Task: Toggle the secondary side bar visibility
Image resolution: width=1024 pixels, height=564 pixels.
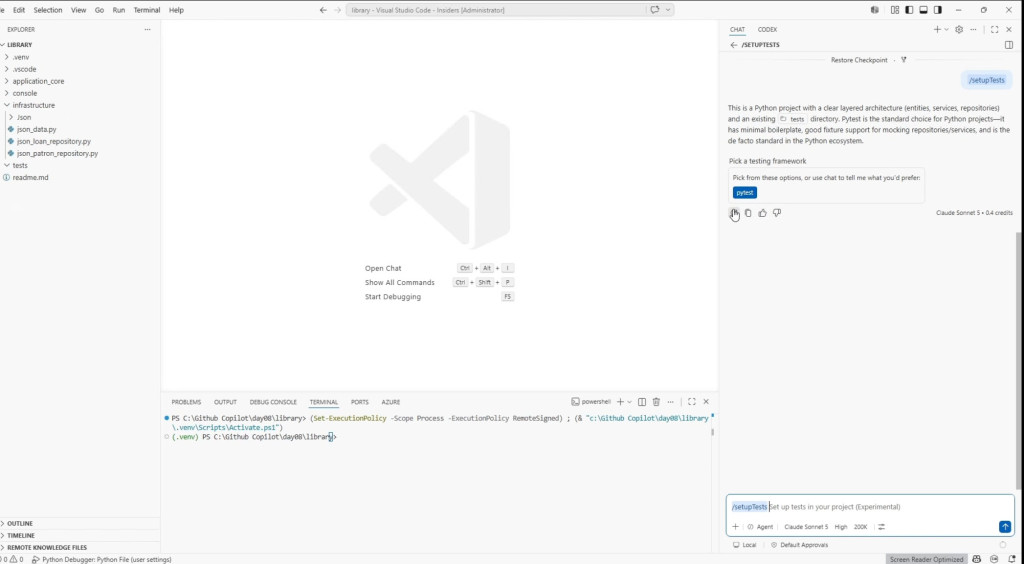Action: 938,10
